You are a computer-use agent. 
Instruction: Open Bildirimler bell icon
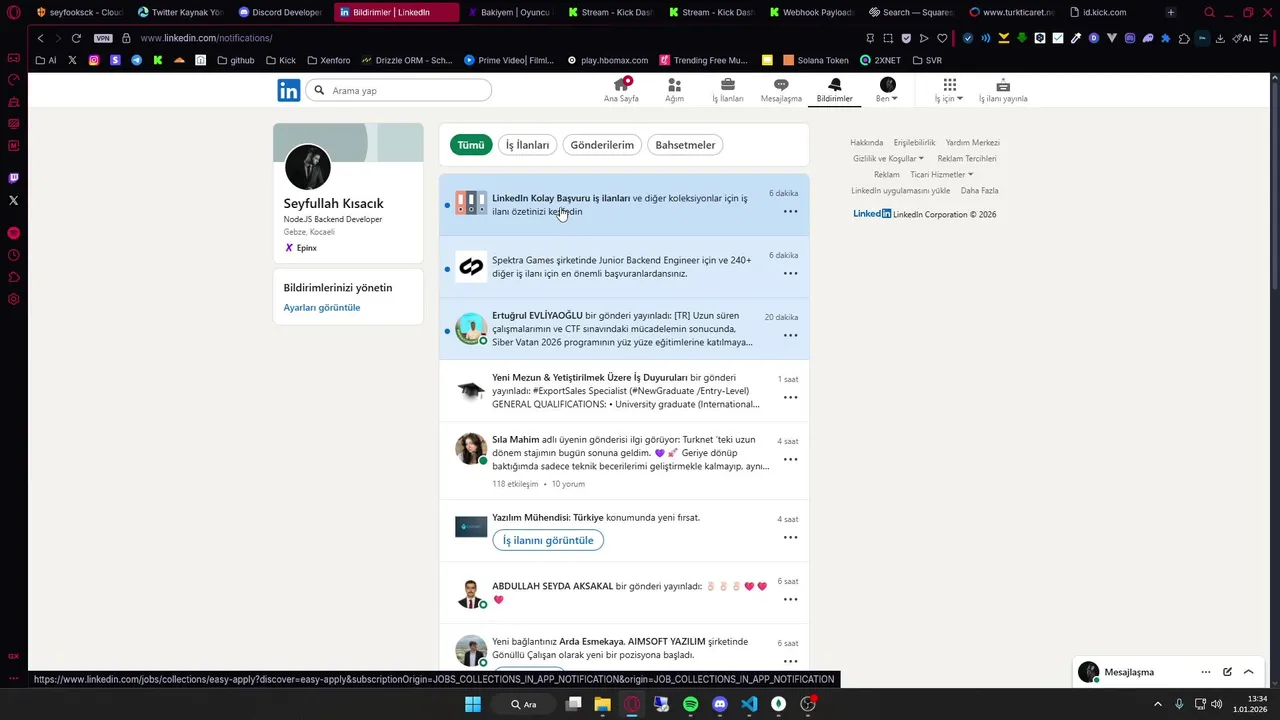pyautogui.click(x=834, y=90)
